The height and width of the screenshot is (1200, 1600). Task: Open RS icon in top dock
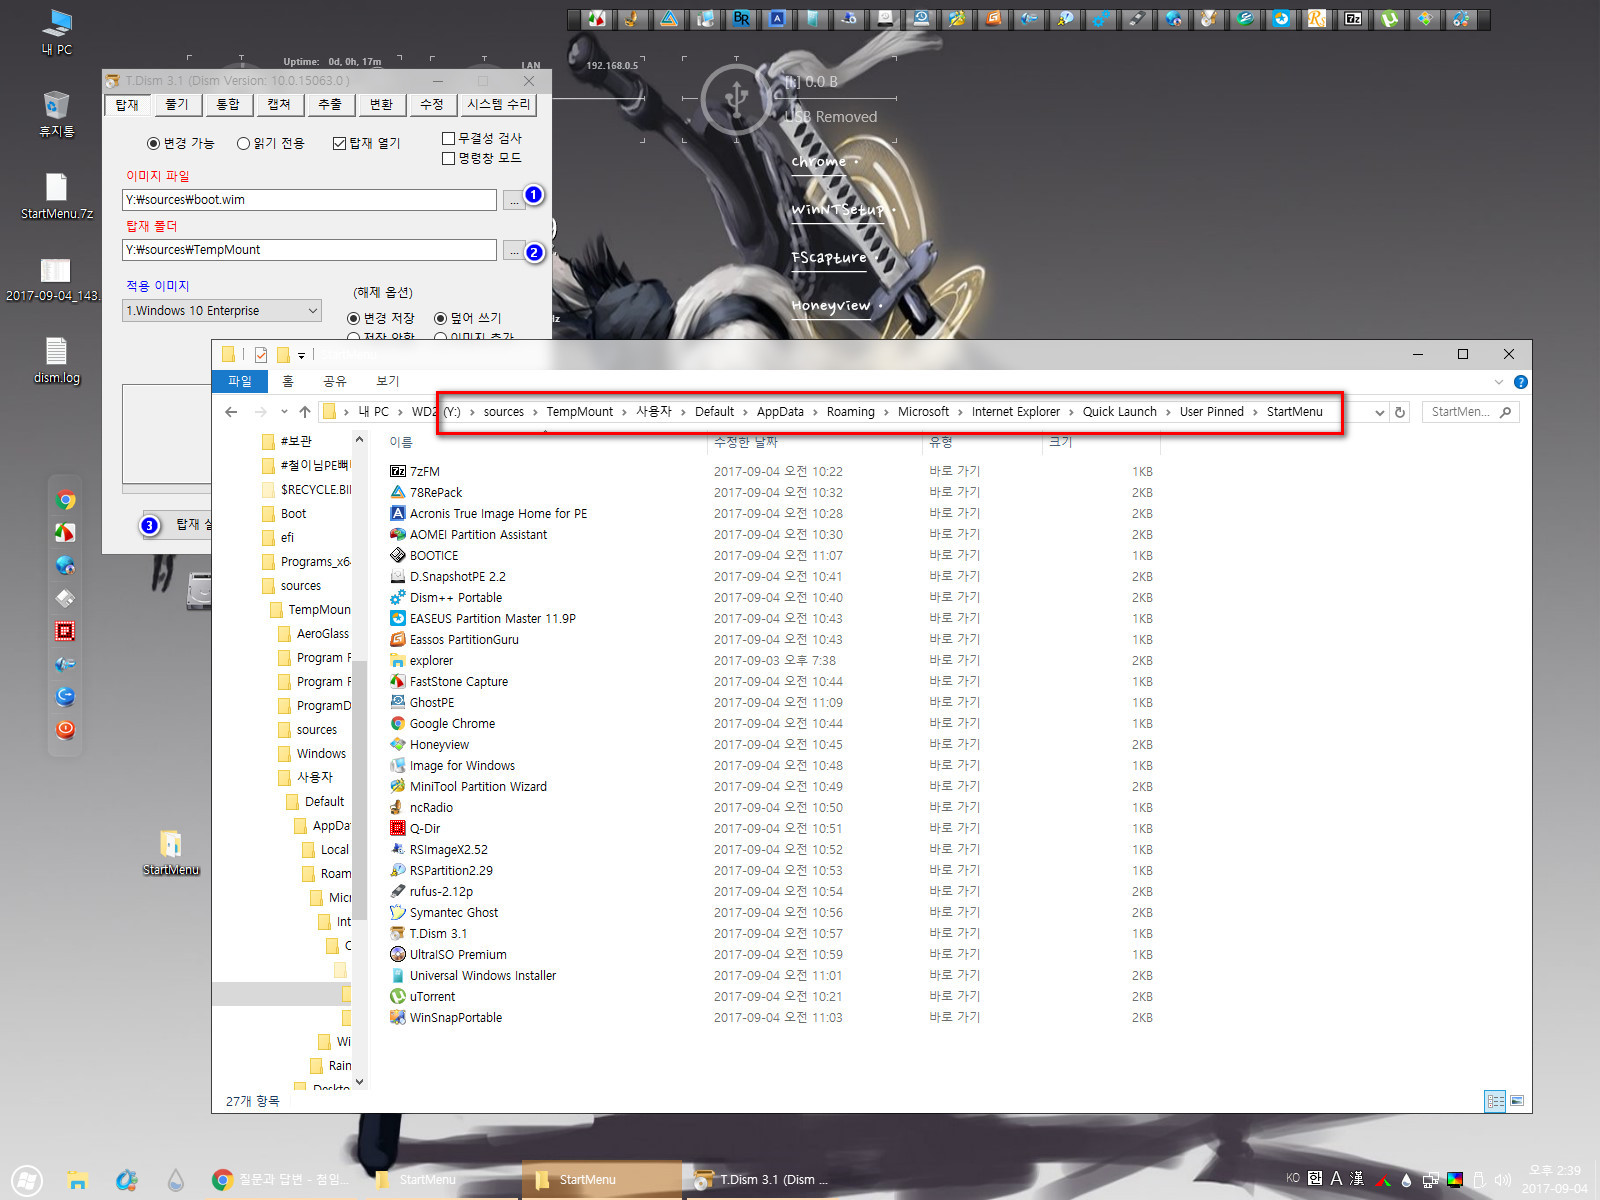pos(1317,19)
